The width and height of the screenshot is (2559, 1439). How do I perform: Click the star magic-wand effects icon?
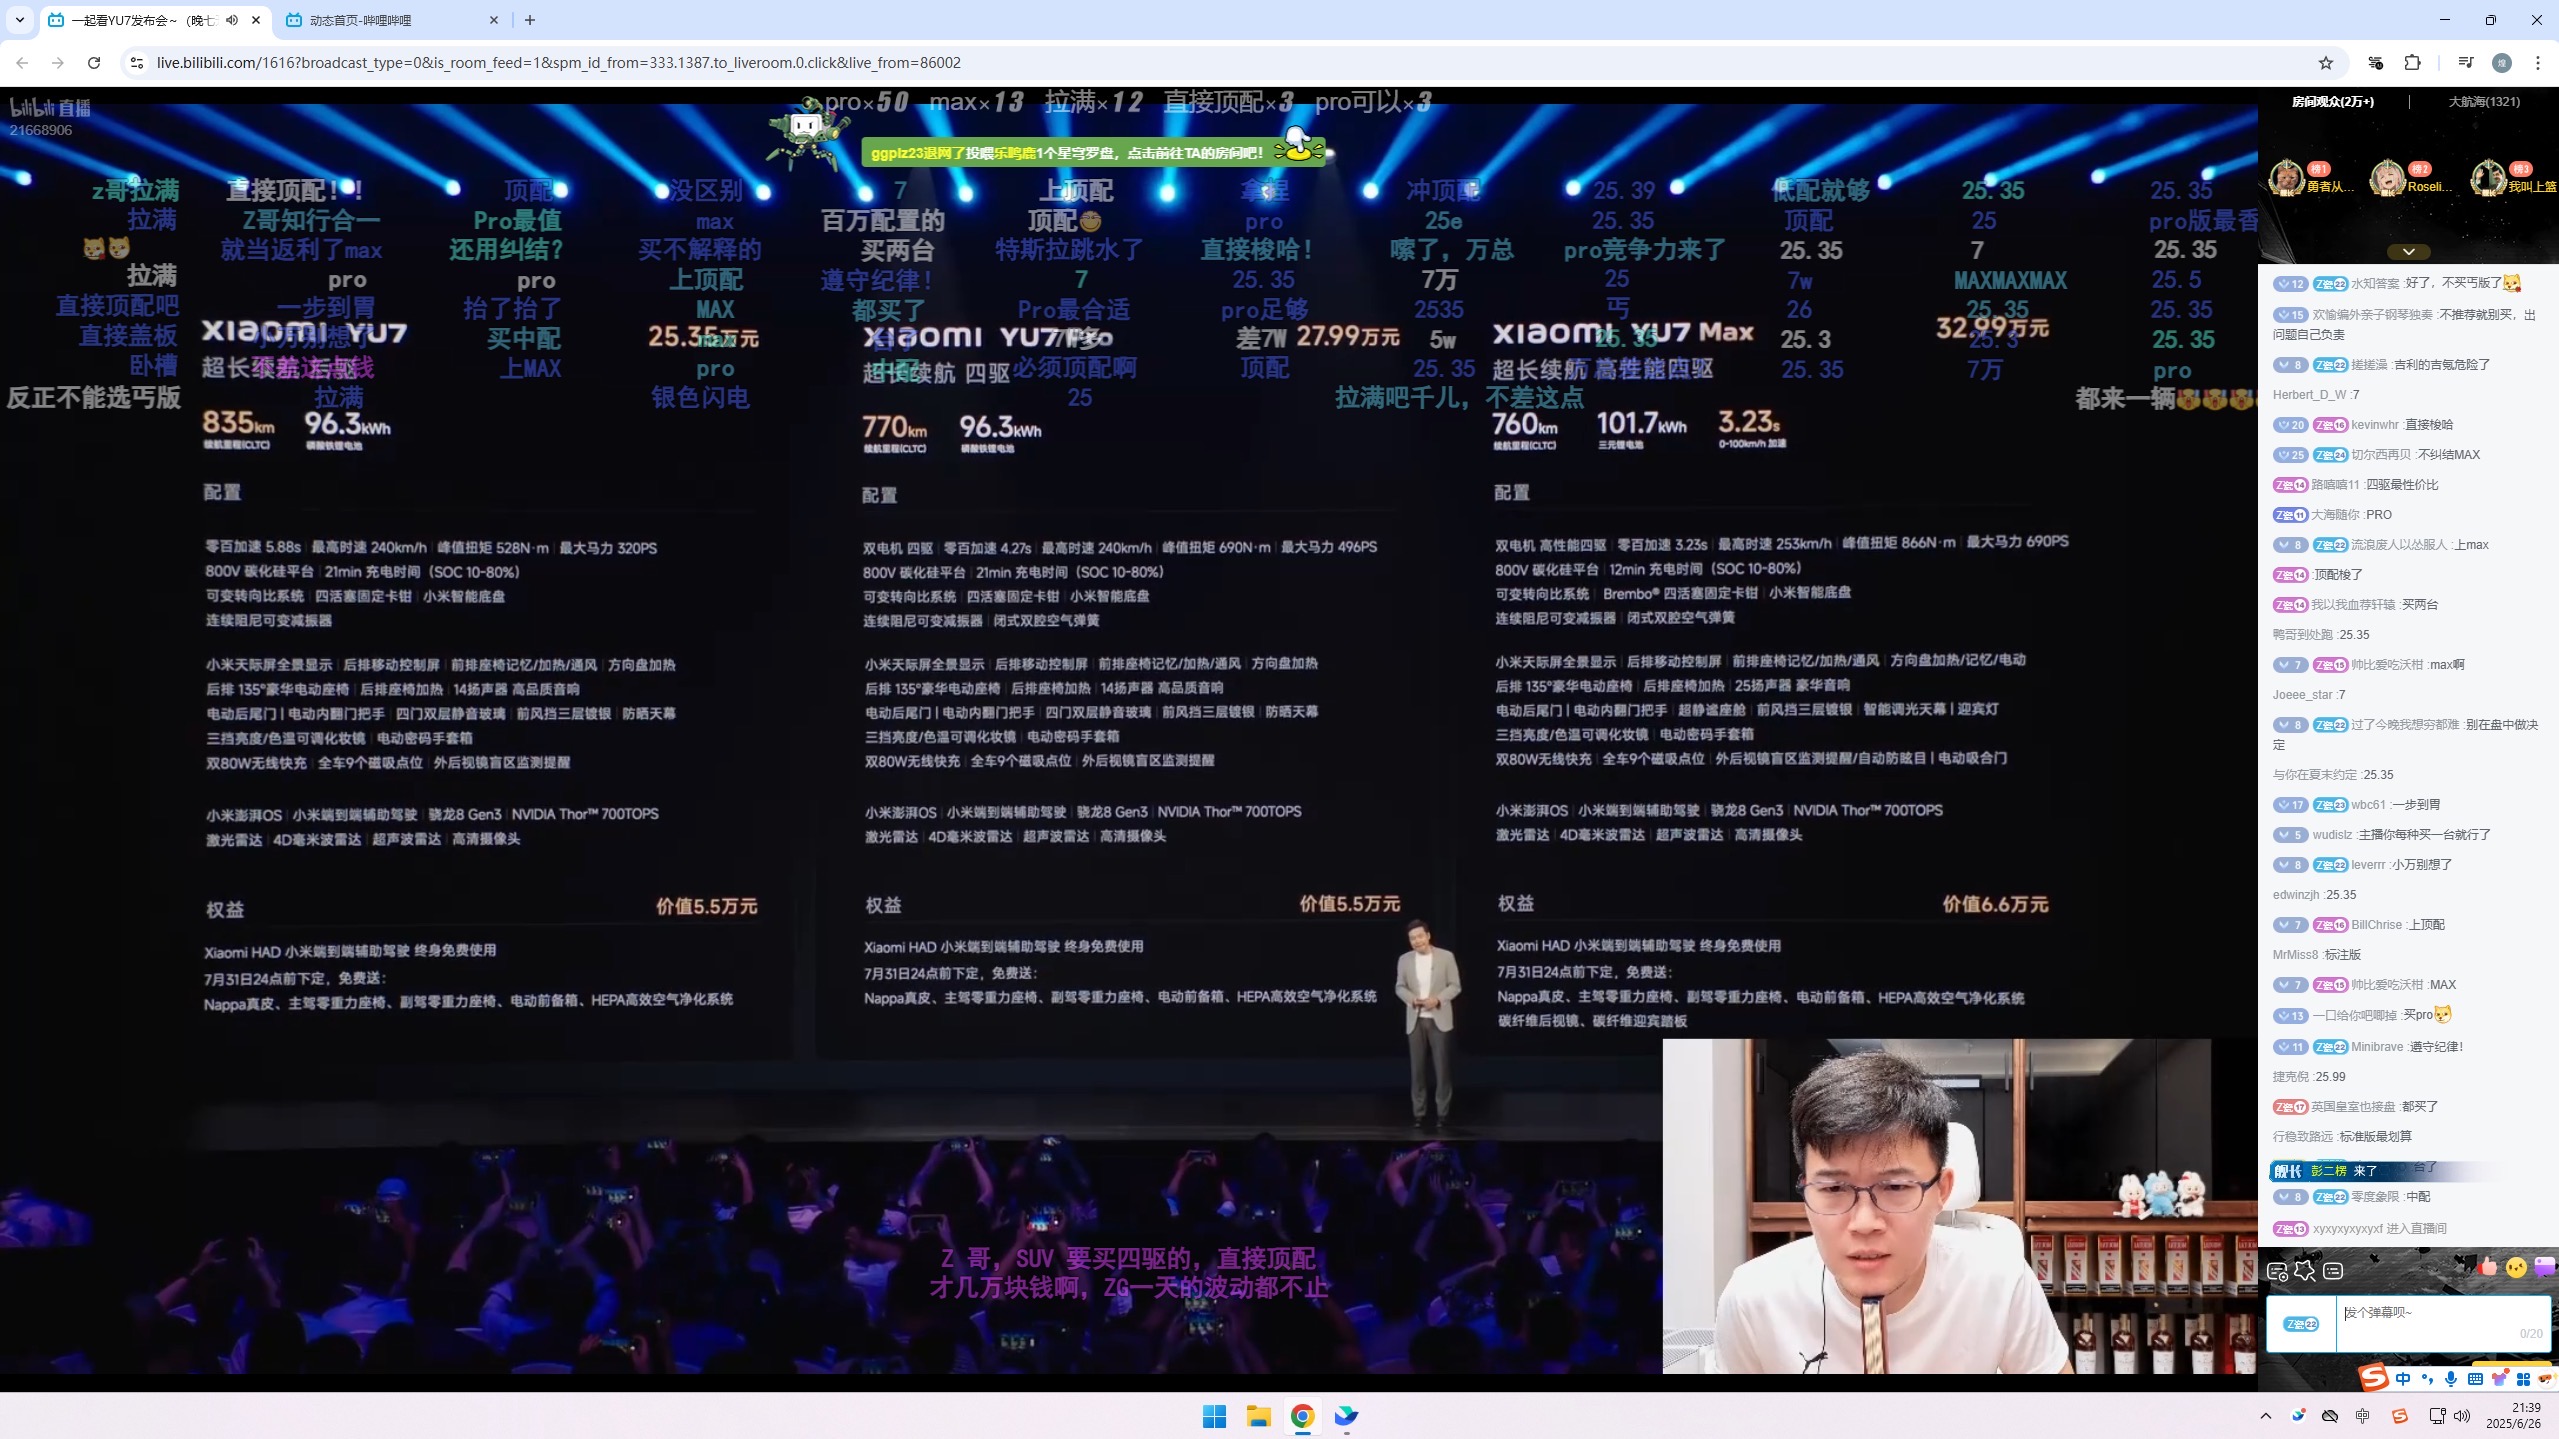pos(2305,1271)
